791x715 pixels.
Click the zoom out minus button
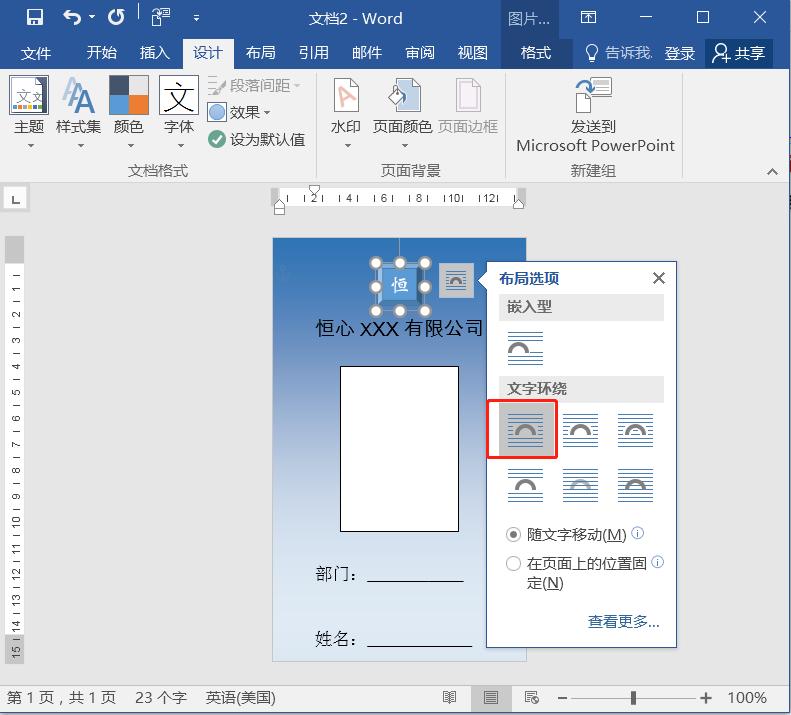pyautogui.click(x=562, y=698)
